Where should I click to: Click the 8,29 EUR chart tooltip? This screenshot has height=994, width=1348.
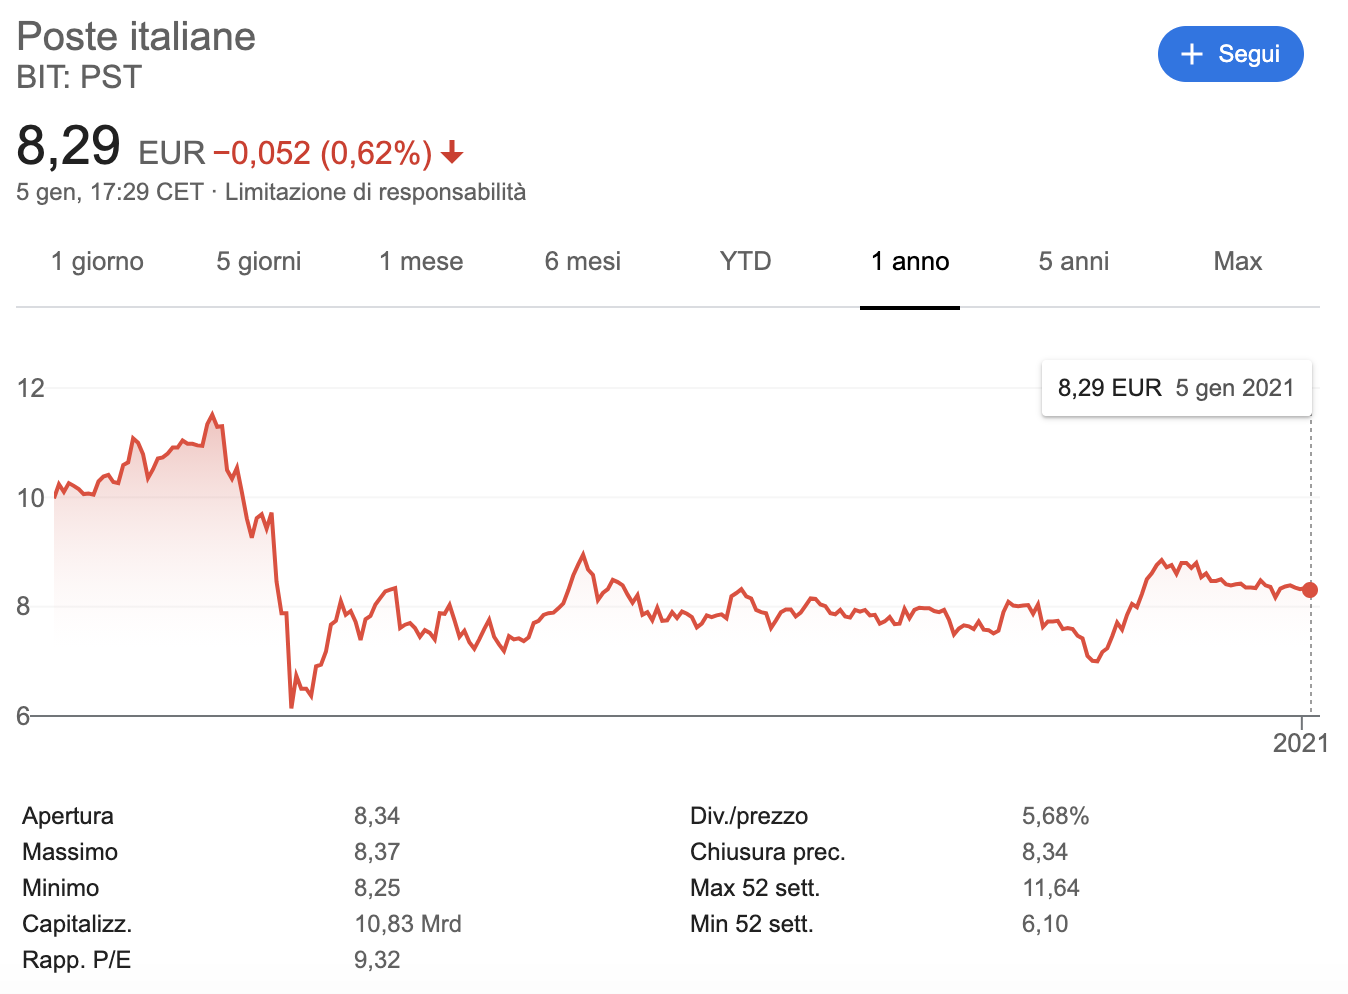click(1176, 388)
